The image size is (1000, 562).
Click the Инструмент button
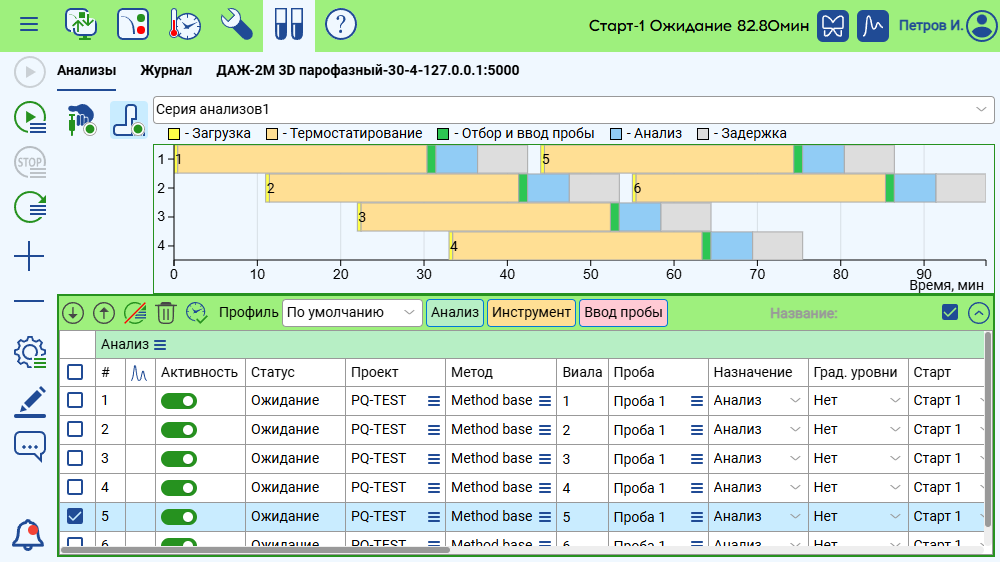point(531,313)
